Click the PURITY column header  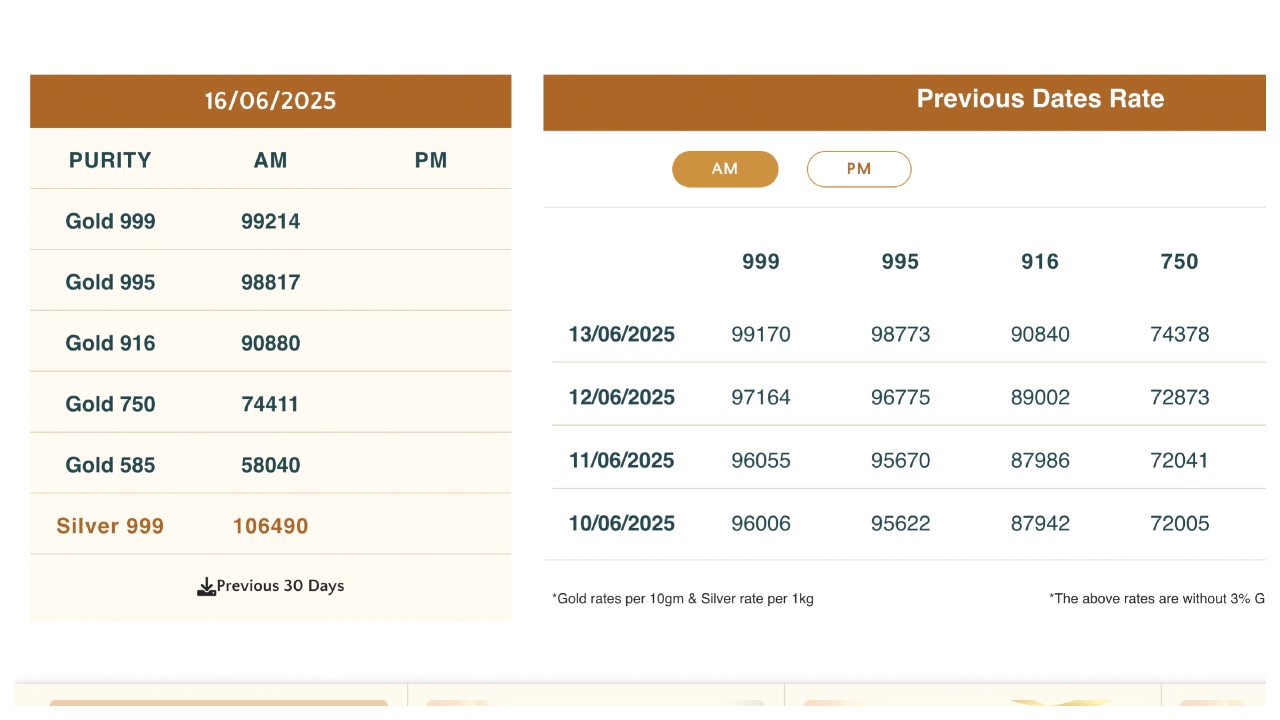[x=110, y=160]
